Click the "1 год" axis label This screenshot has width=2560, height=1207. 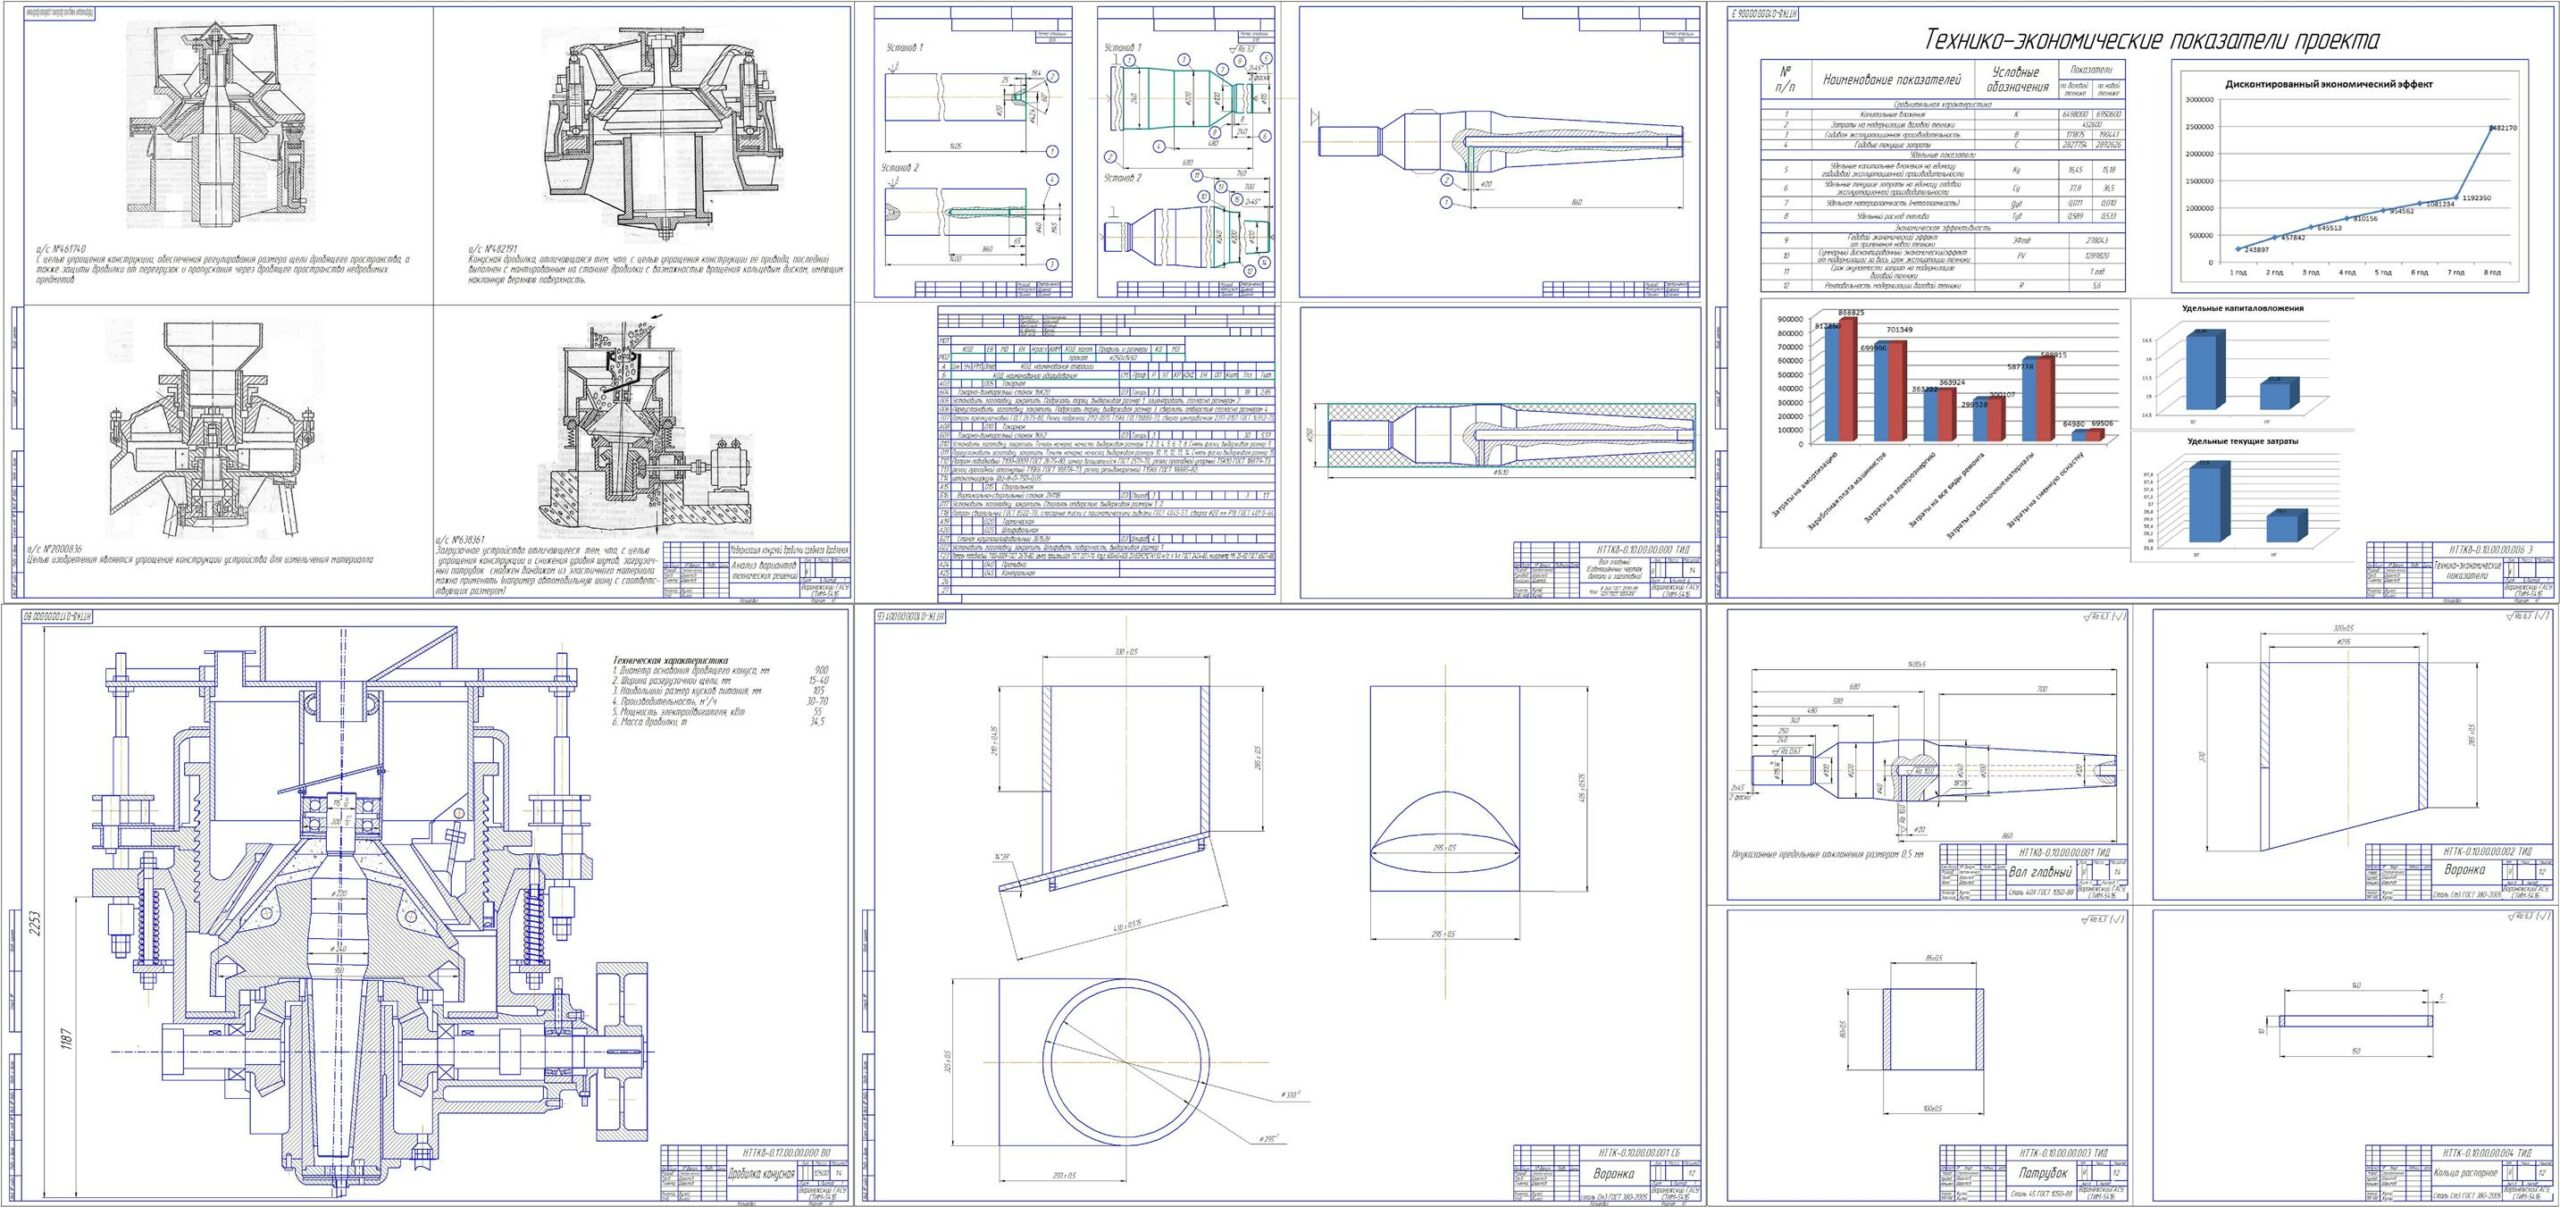(x=2237, y=272)
